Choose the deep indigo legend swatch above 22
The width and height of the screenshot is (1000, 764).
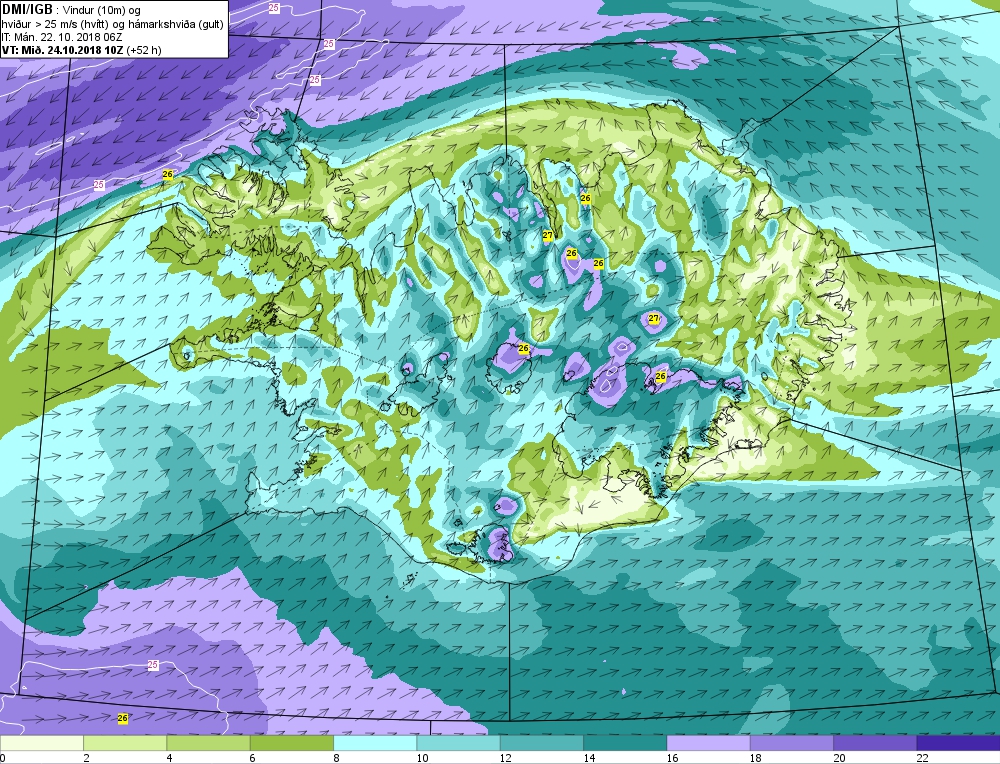pos(958,743)
